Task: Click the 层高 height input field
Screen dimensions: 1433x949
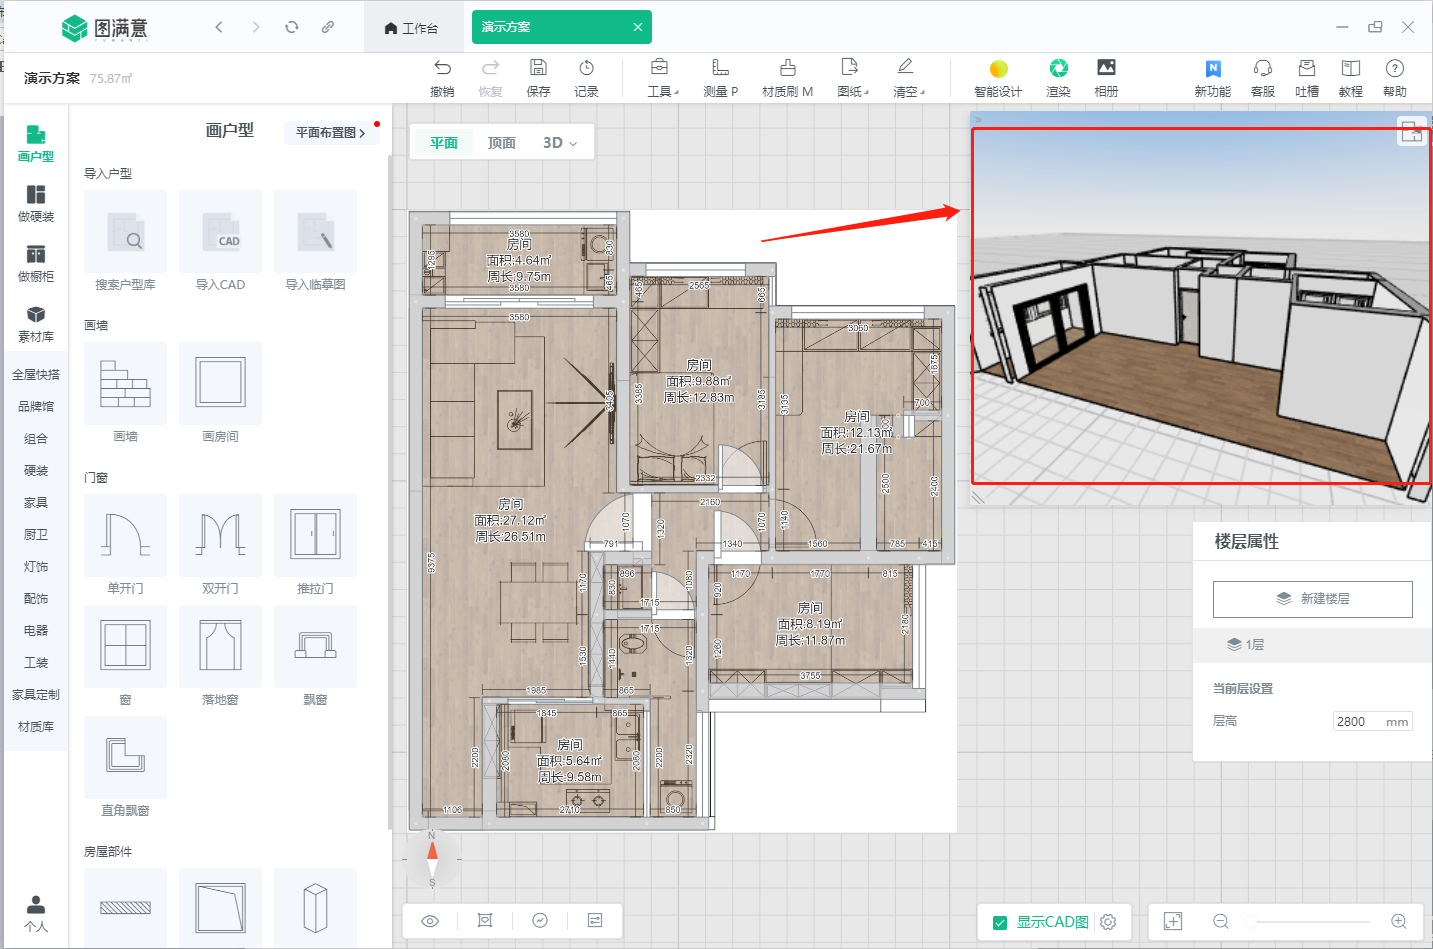Action: pyautogui.click(x=1372, y=721)
